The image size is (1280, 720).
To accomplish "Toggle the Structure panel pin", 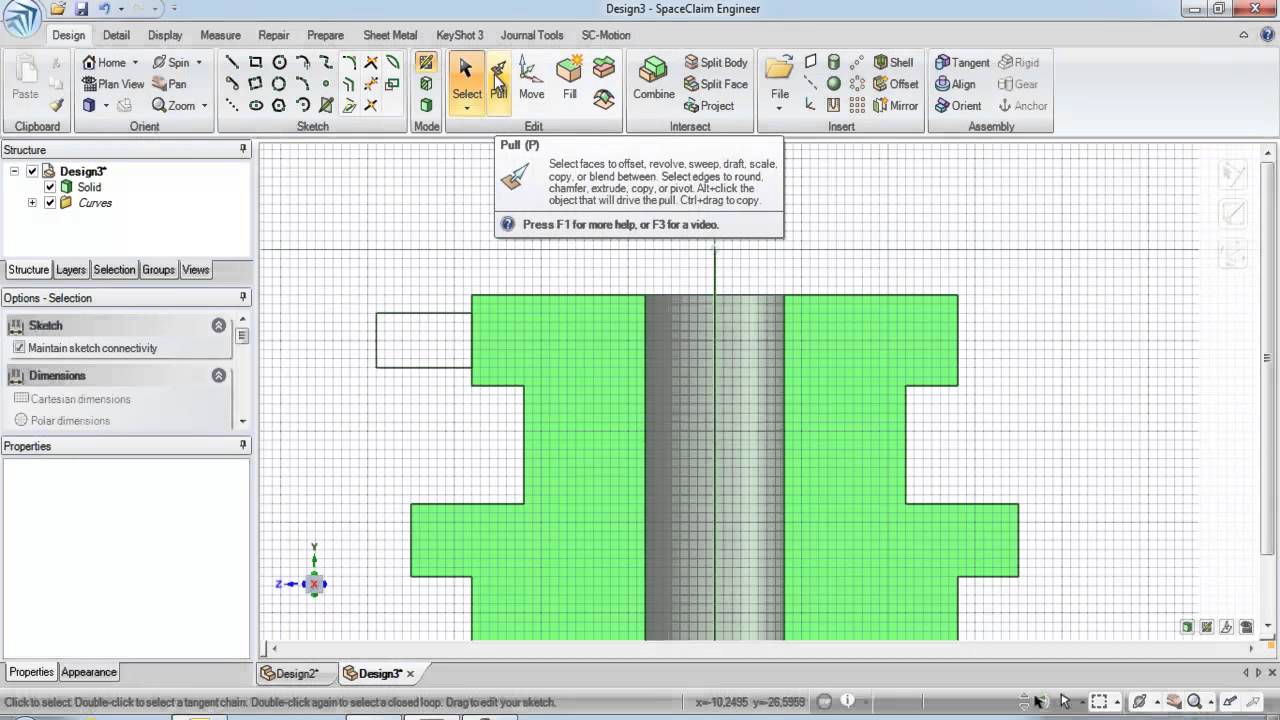I will tap(243, 149).
